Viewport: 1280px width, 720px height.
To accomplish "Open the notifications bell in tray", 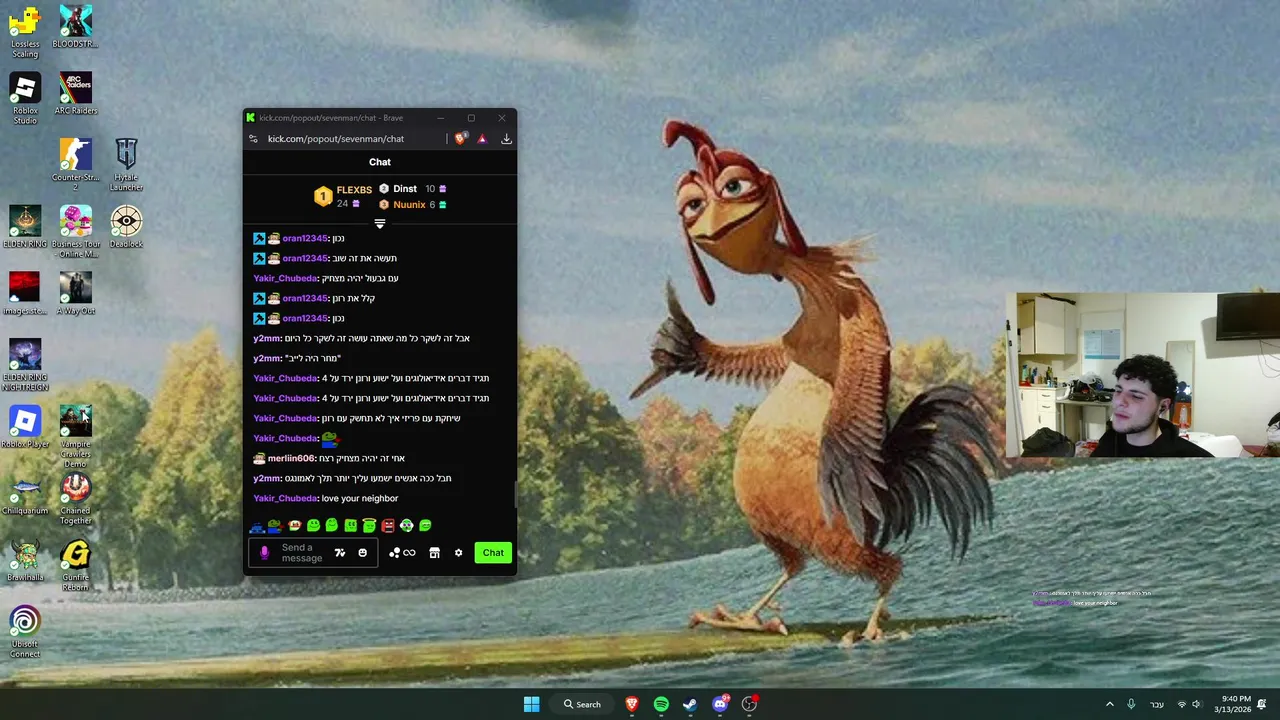I will click(1262, 704).
